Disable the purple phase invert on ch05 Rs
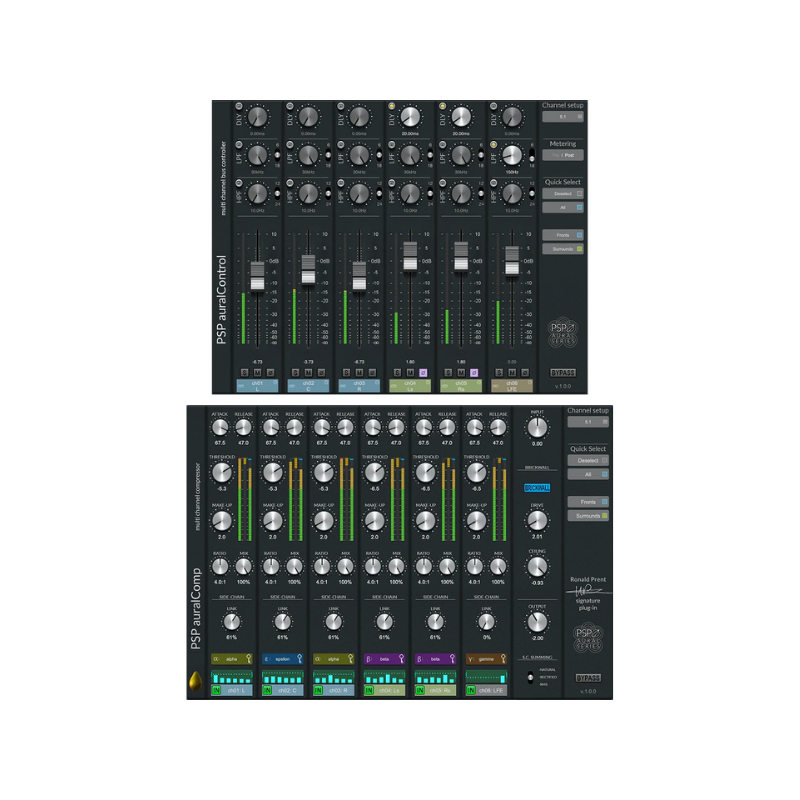This screenshot has height=800, width=800. click(474, 373)
